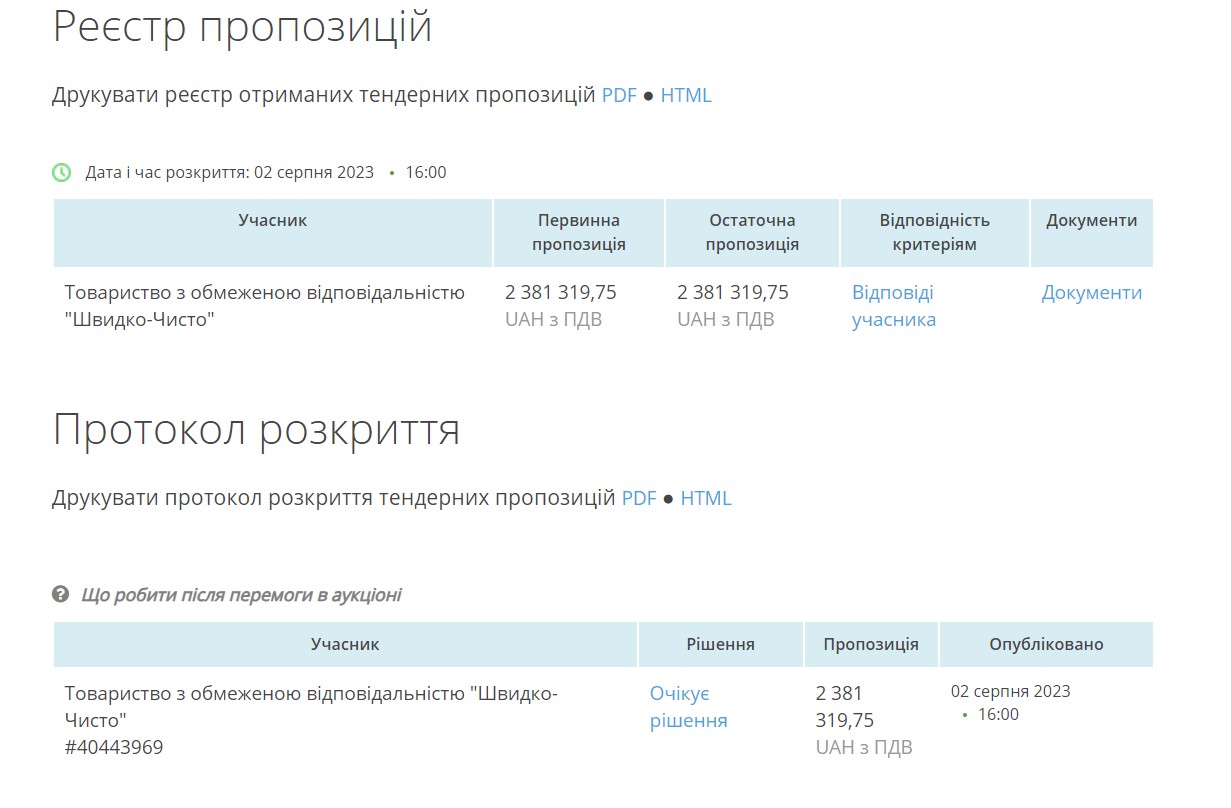Click the 'Учасник' header in the protocol table
1231x808 pixels.
click(345, 644)
